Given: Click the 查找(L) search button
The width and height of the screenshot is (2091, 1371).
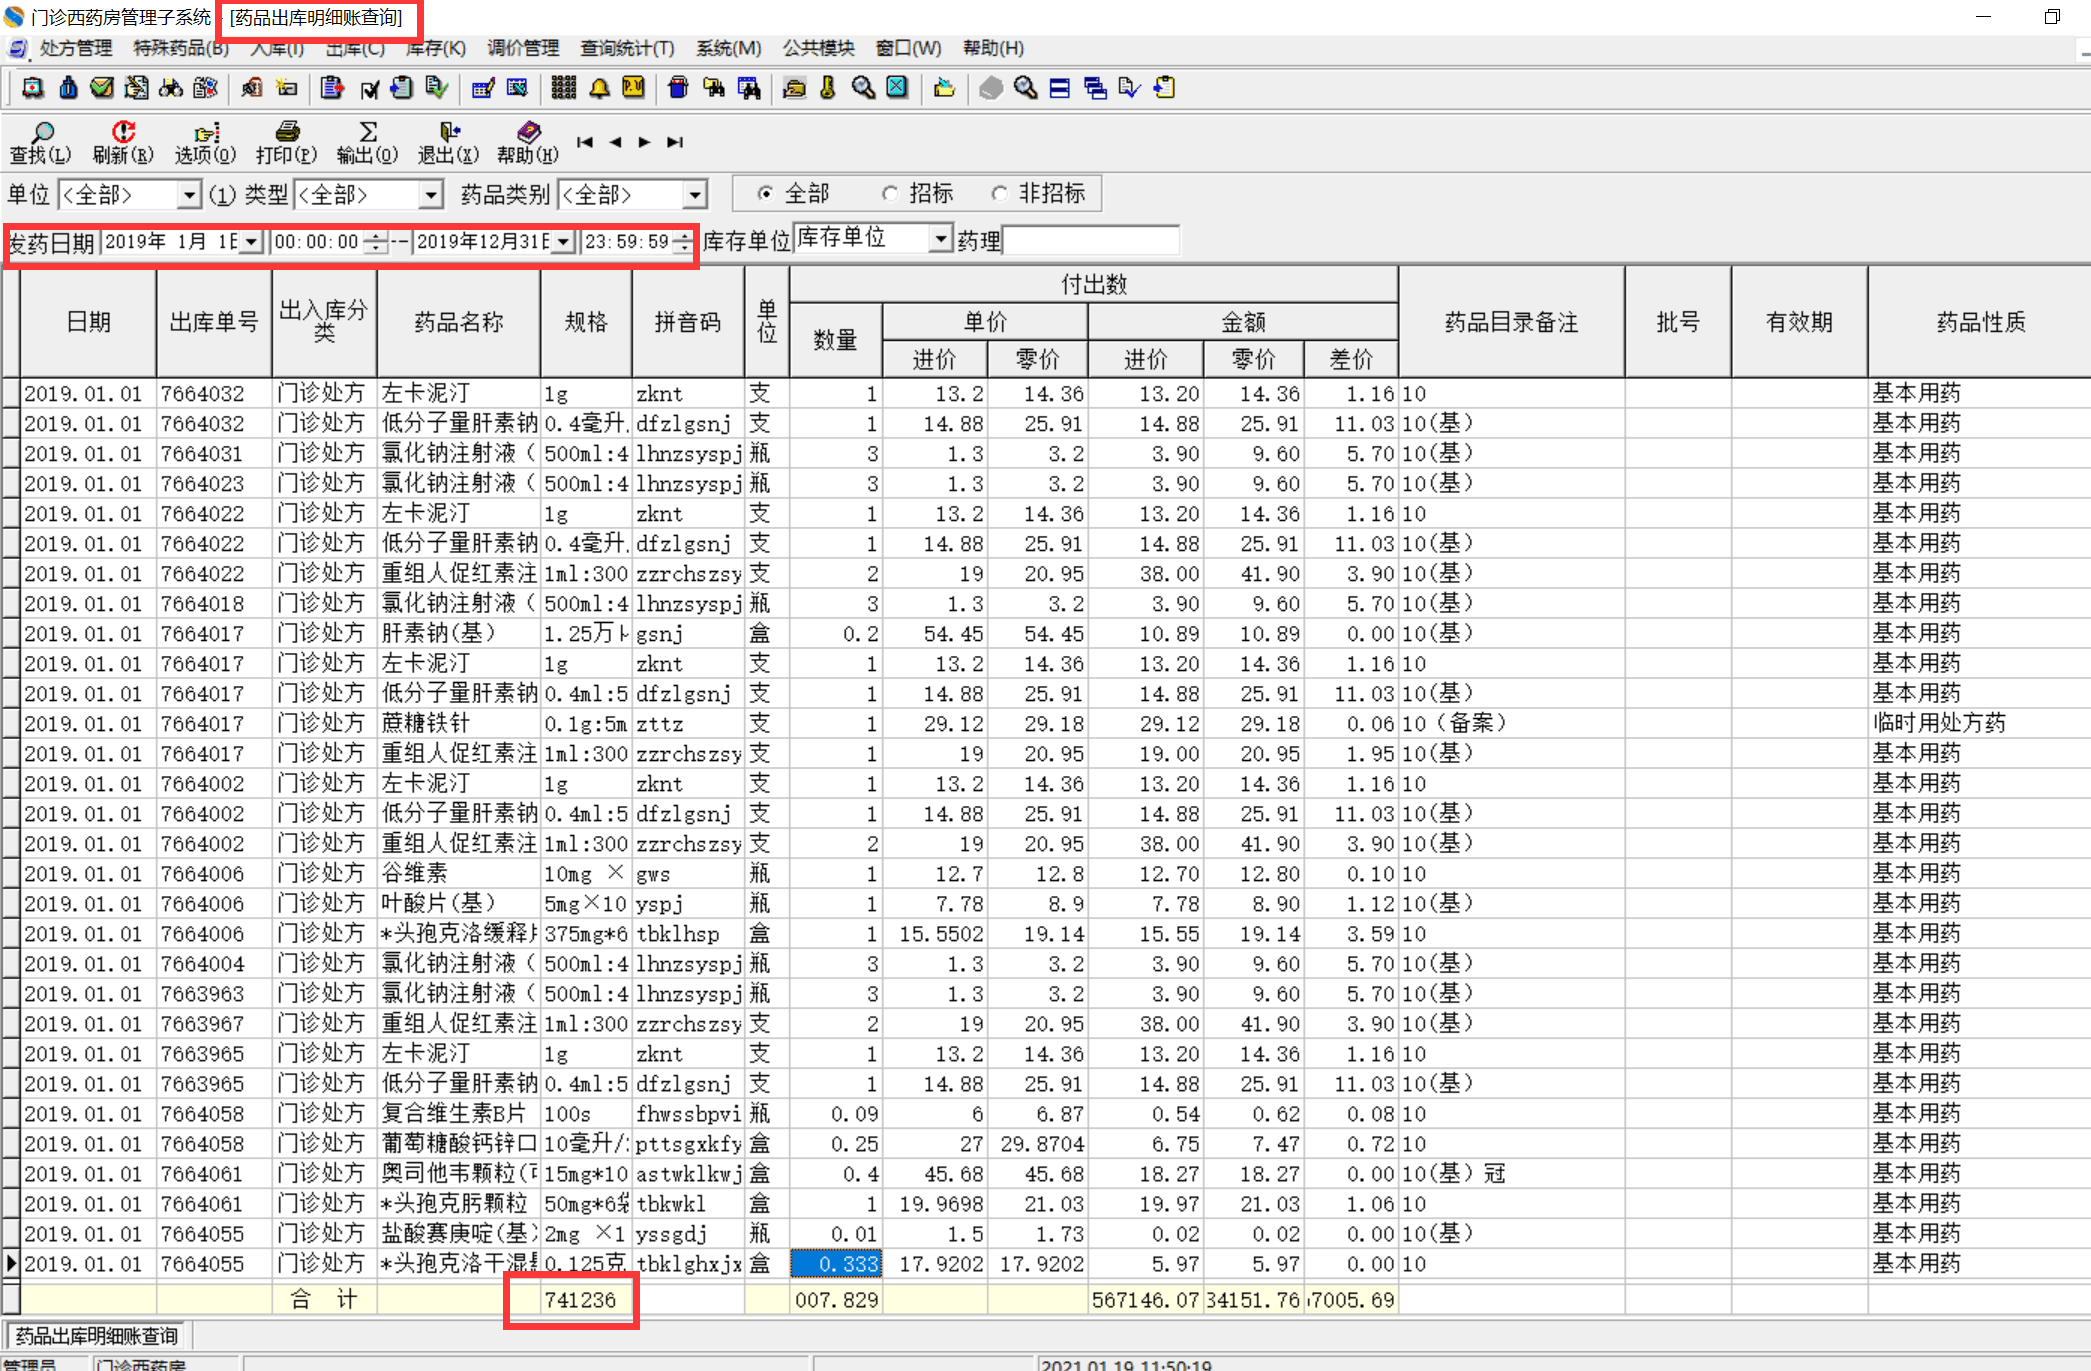Looking at the screenshot, I should pyautogui.click(x=40, y=142).
